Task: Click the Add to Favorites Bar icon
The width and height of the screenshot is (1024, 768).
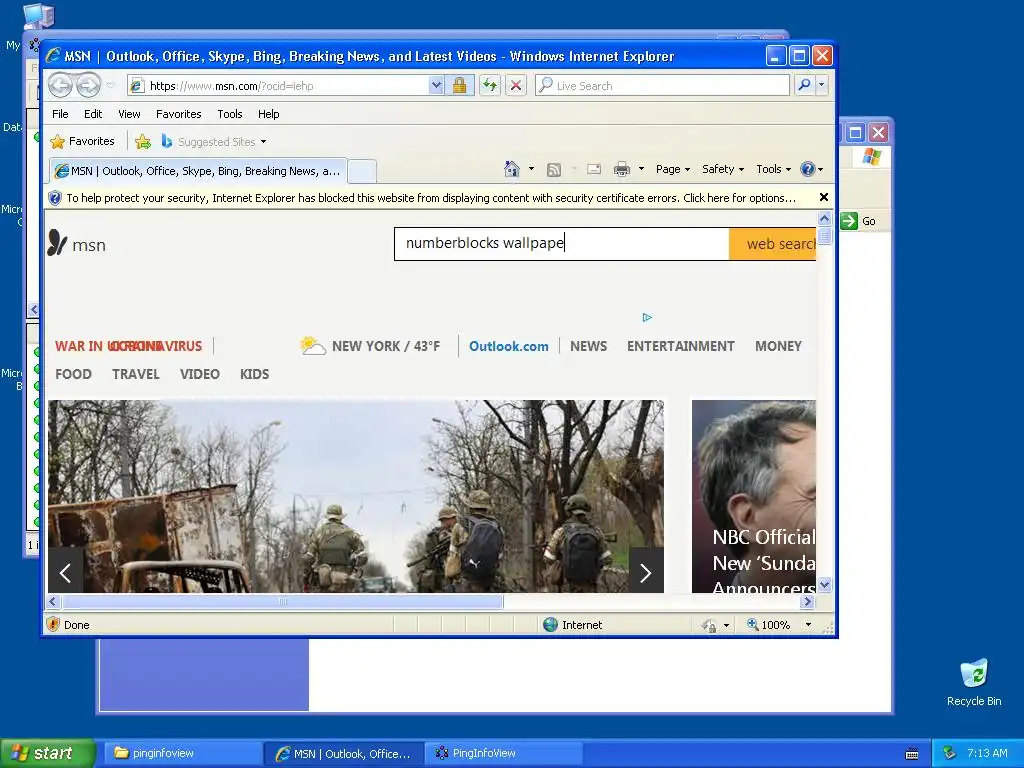Action: pos(143,141)
